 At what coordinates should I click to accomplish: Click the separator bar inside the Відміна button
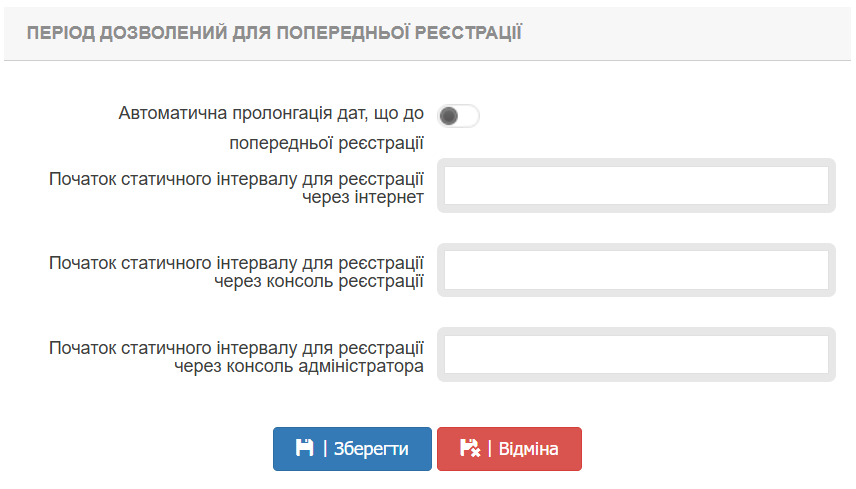(490, 449)
